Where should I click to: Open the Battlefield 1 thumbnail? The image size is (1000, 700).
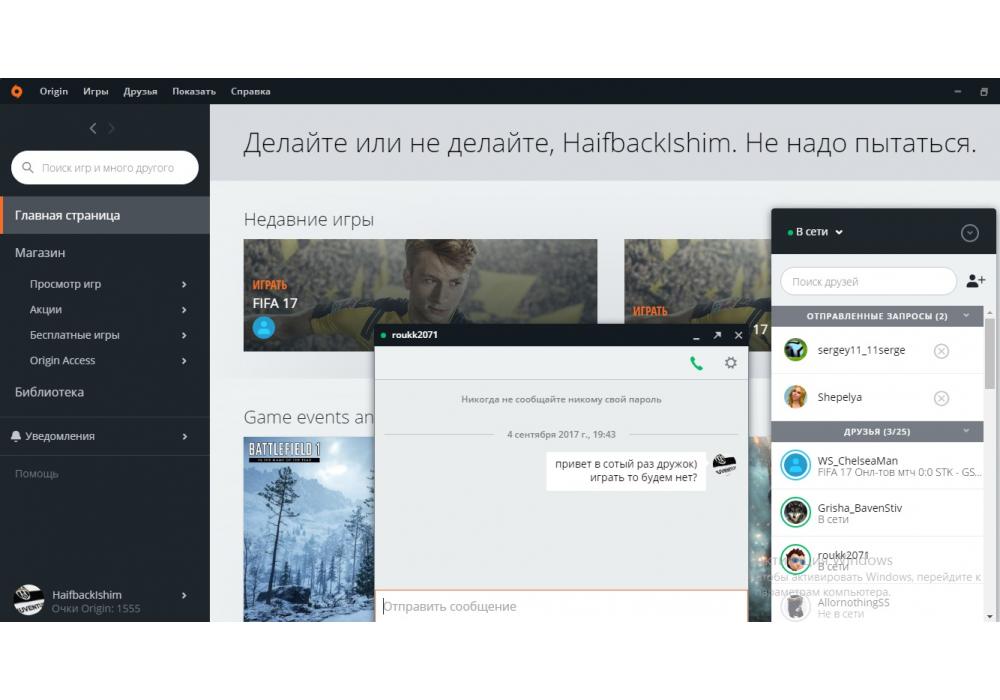tap(309, 529)
